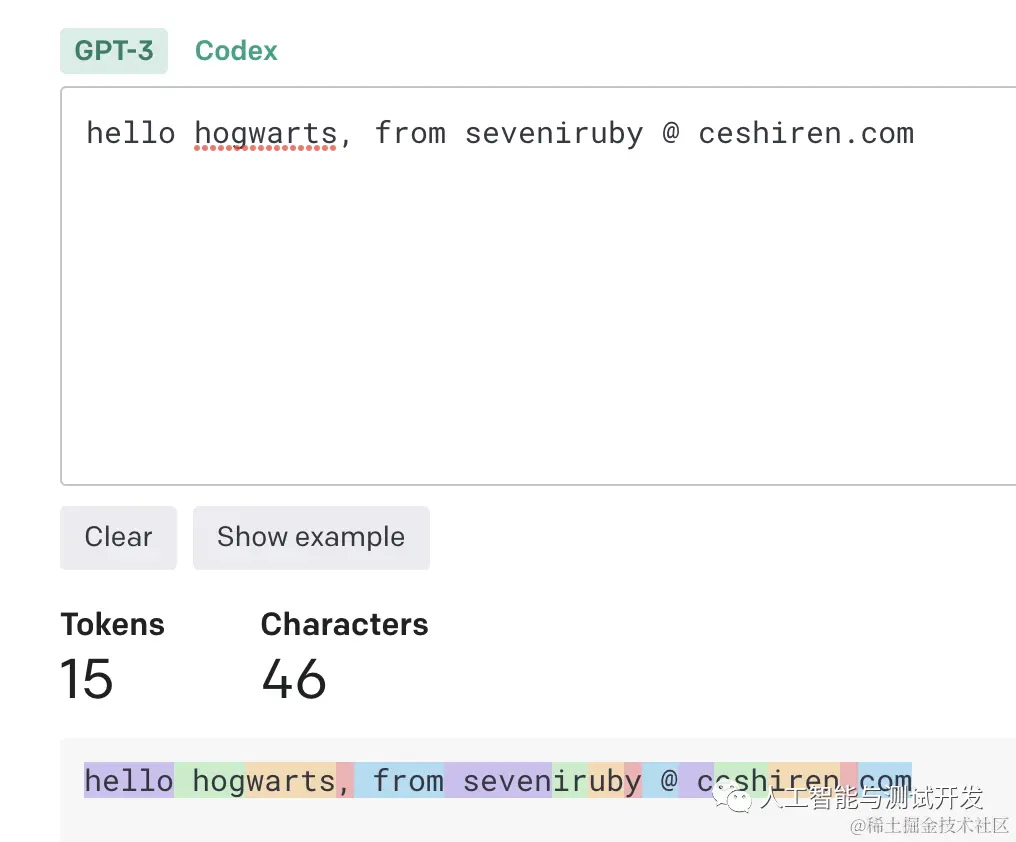
Task: Click inside the tokenizer text input area
Action: (538, 285)
